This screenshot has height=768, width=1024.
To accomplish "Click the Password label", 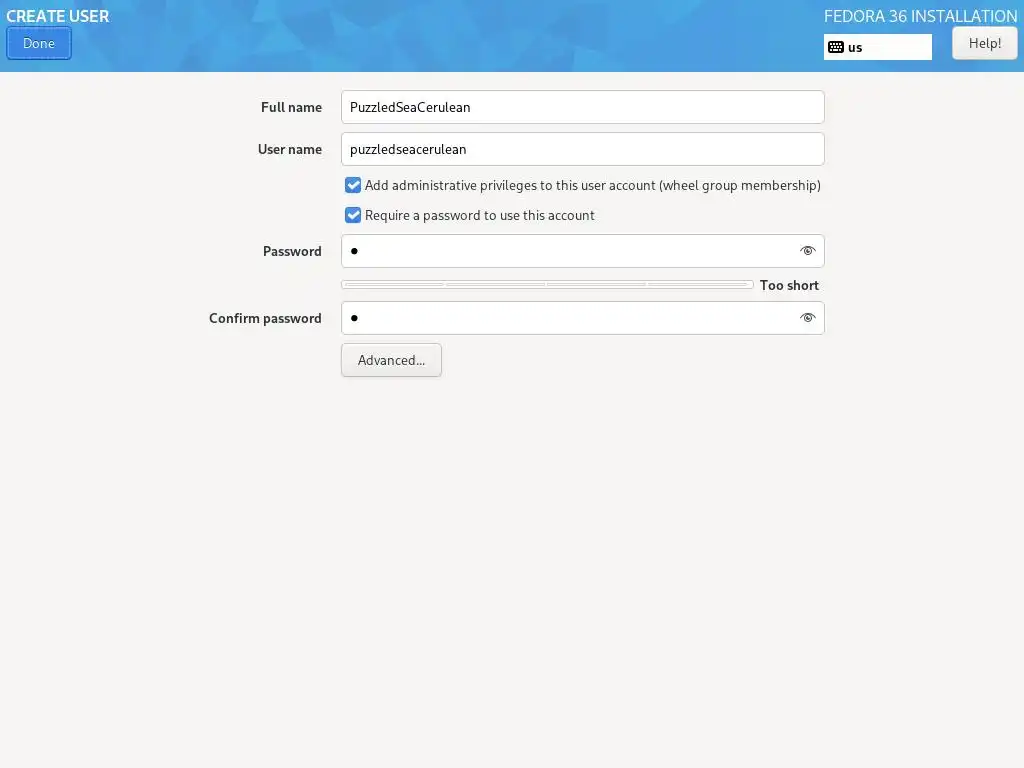I will pos(292,251).
